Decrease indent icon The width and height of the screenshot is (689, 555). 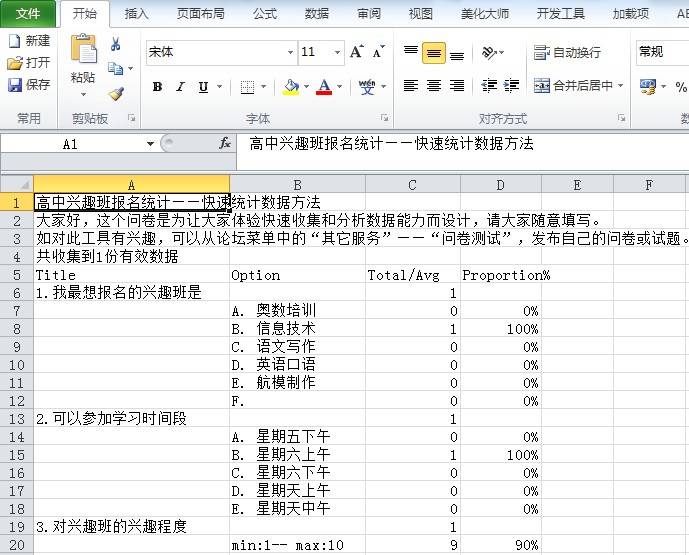[489, 85]
